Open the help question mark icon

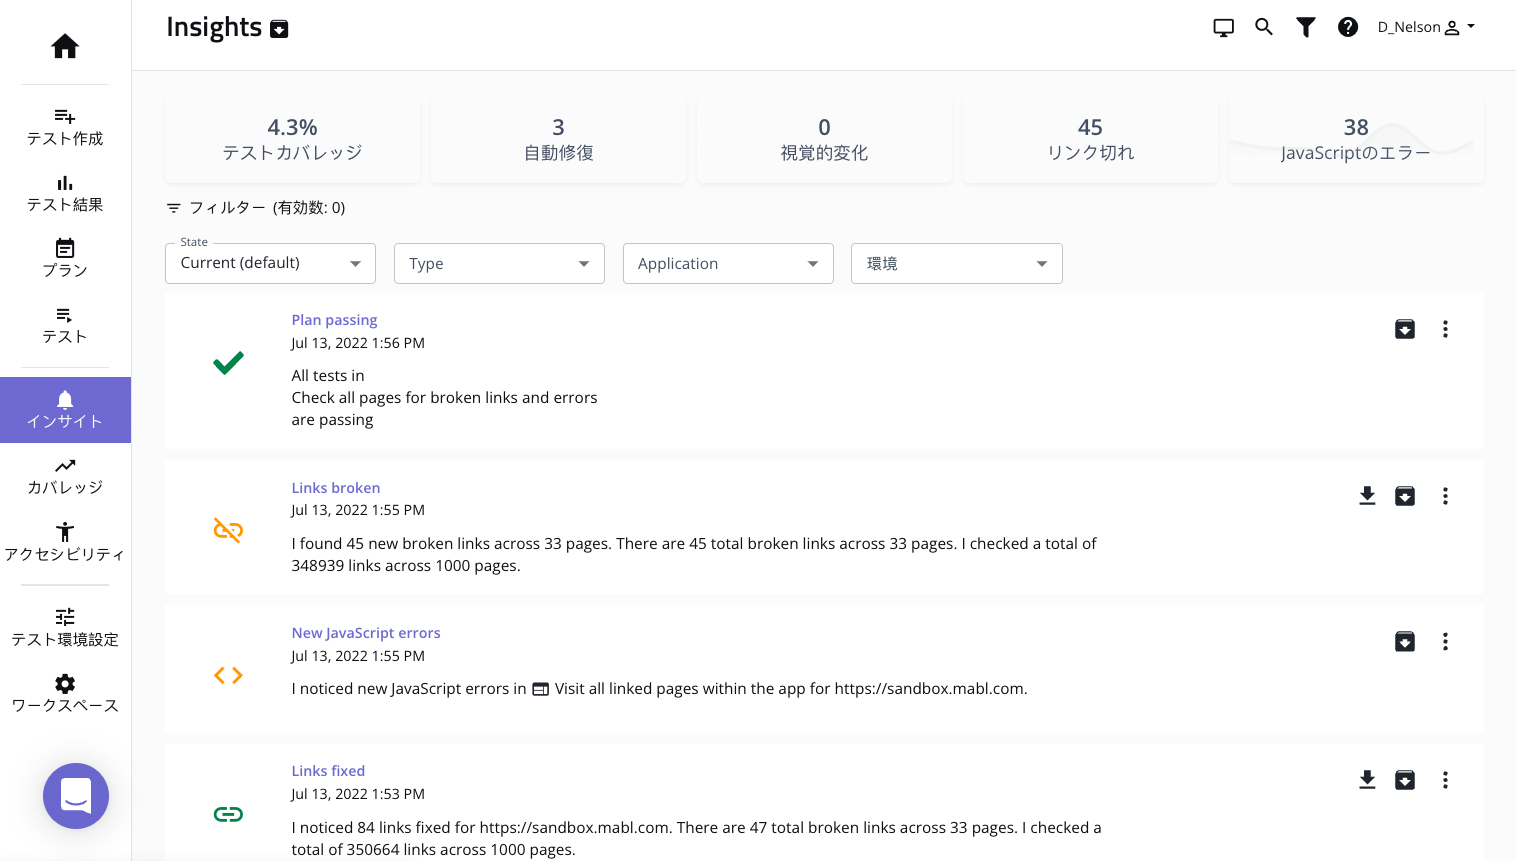coord(1348,27)
